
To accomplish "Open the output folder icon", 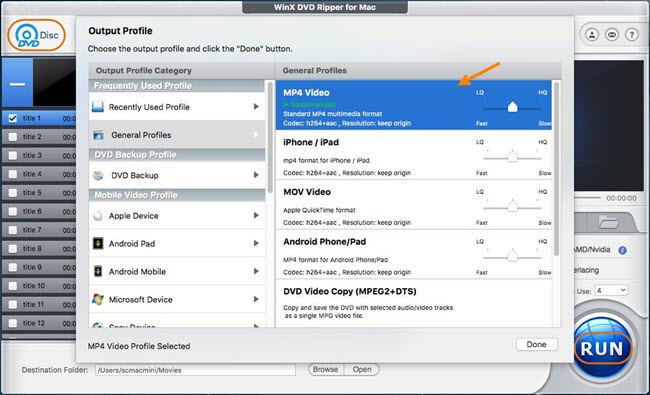I will coord(608,223).
